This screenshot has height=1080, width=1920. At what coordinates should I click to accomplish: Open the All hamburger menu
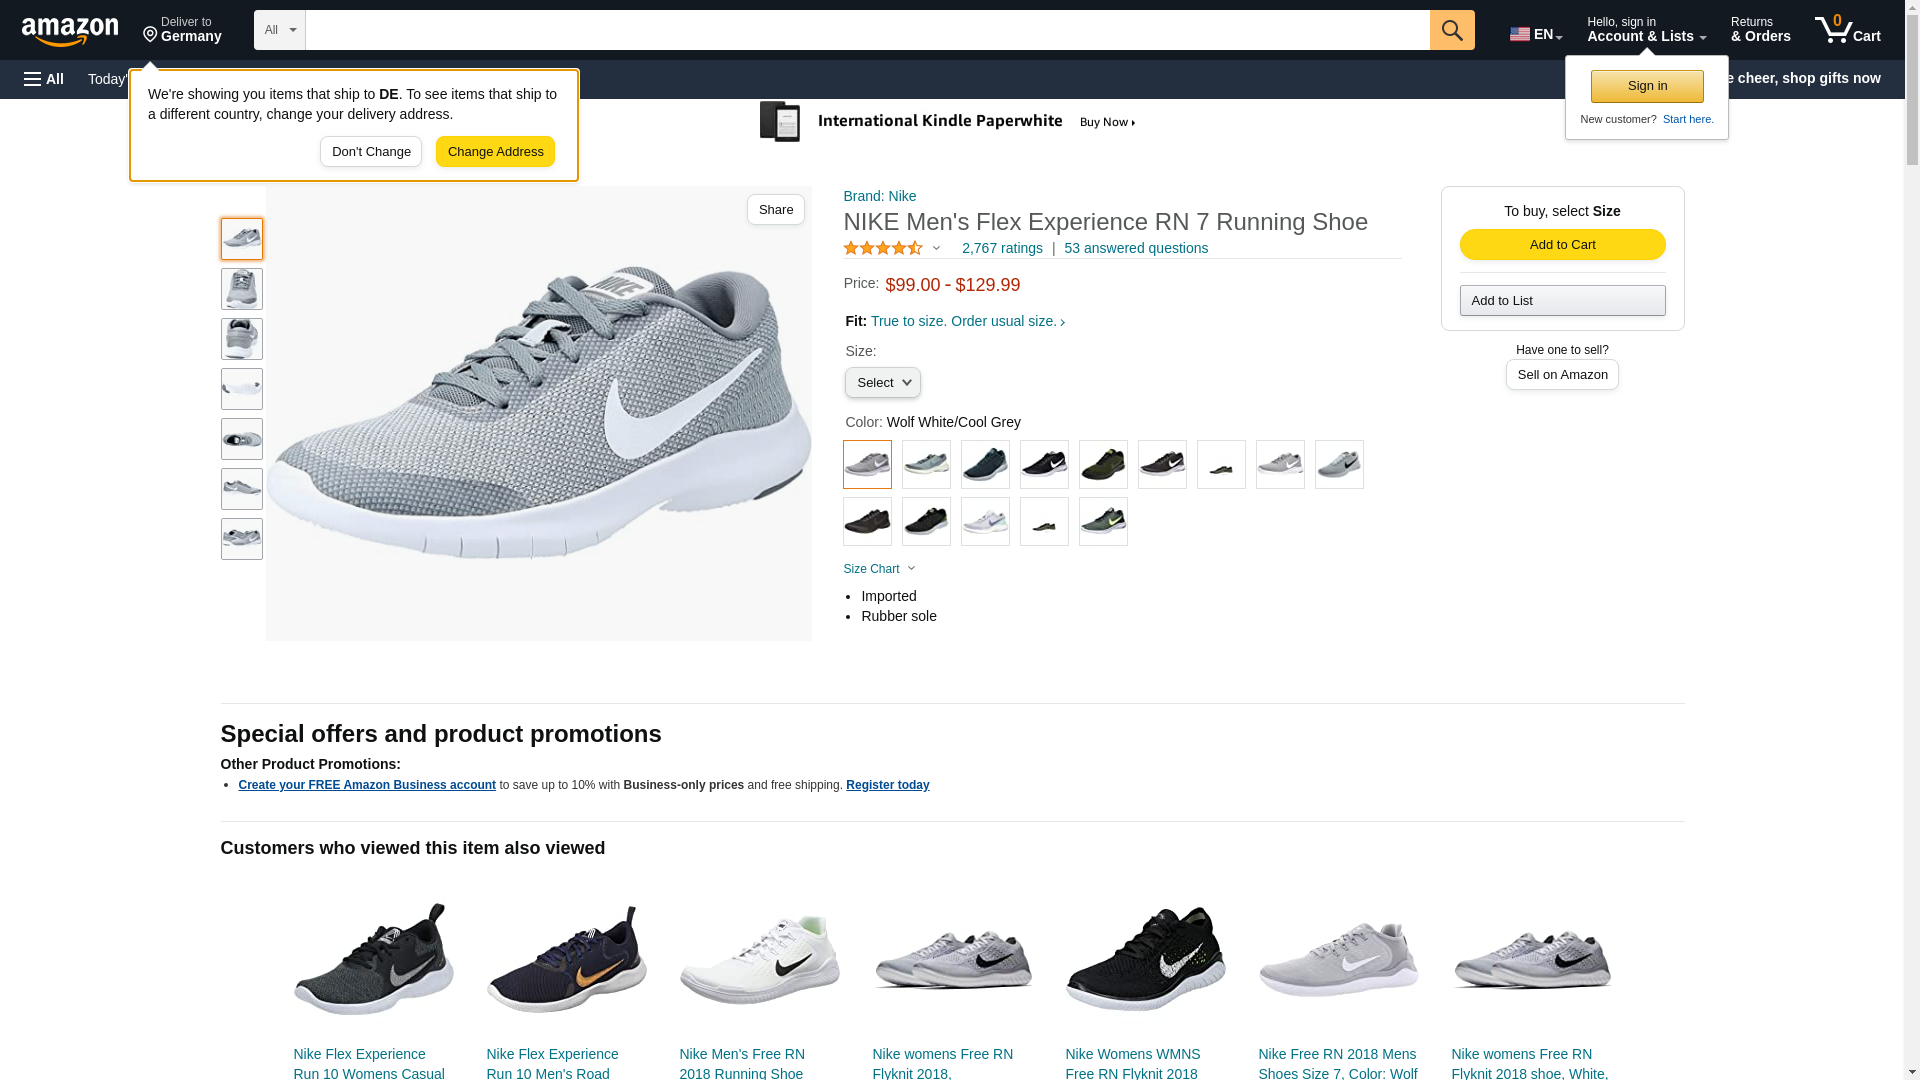(44, 79)
